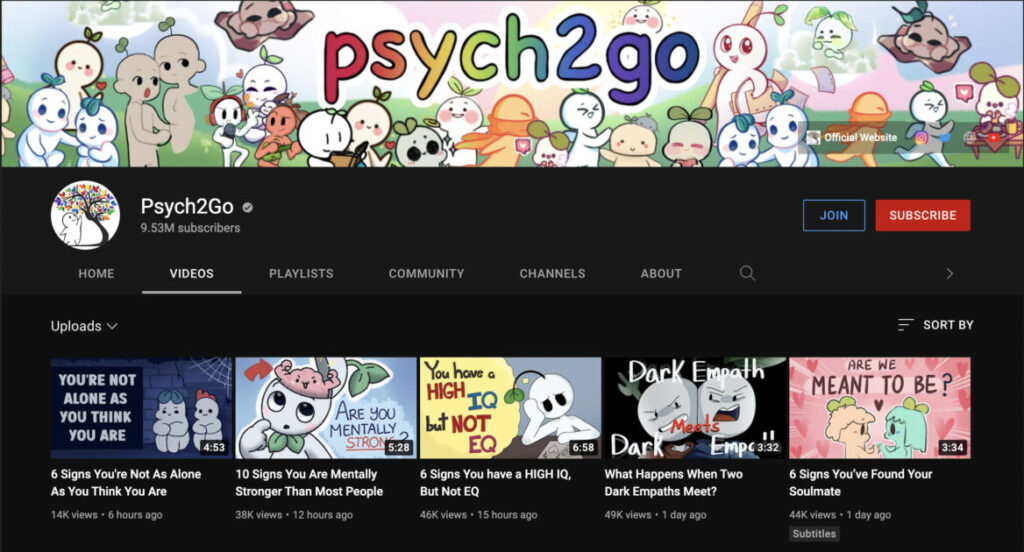Open the 'Are You Mentally Strong' thumbnail
1024x552 pixels.
(325, 408)
